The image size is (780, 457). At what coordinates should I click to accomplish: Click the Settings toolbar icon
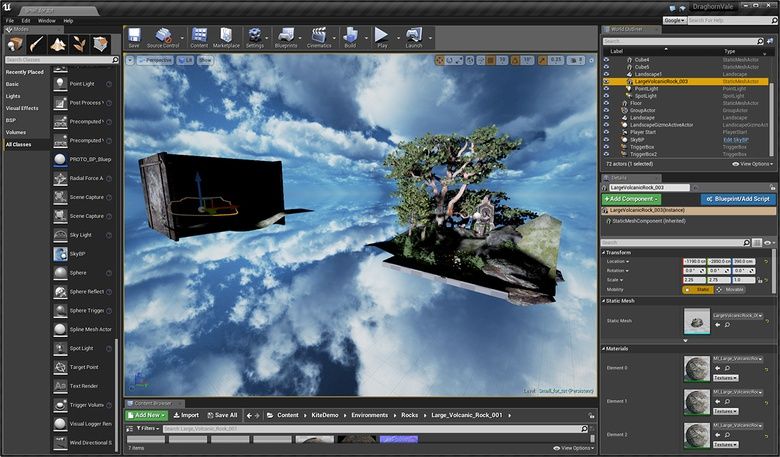255,35
